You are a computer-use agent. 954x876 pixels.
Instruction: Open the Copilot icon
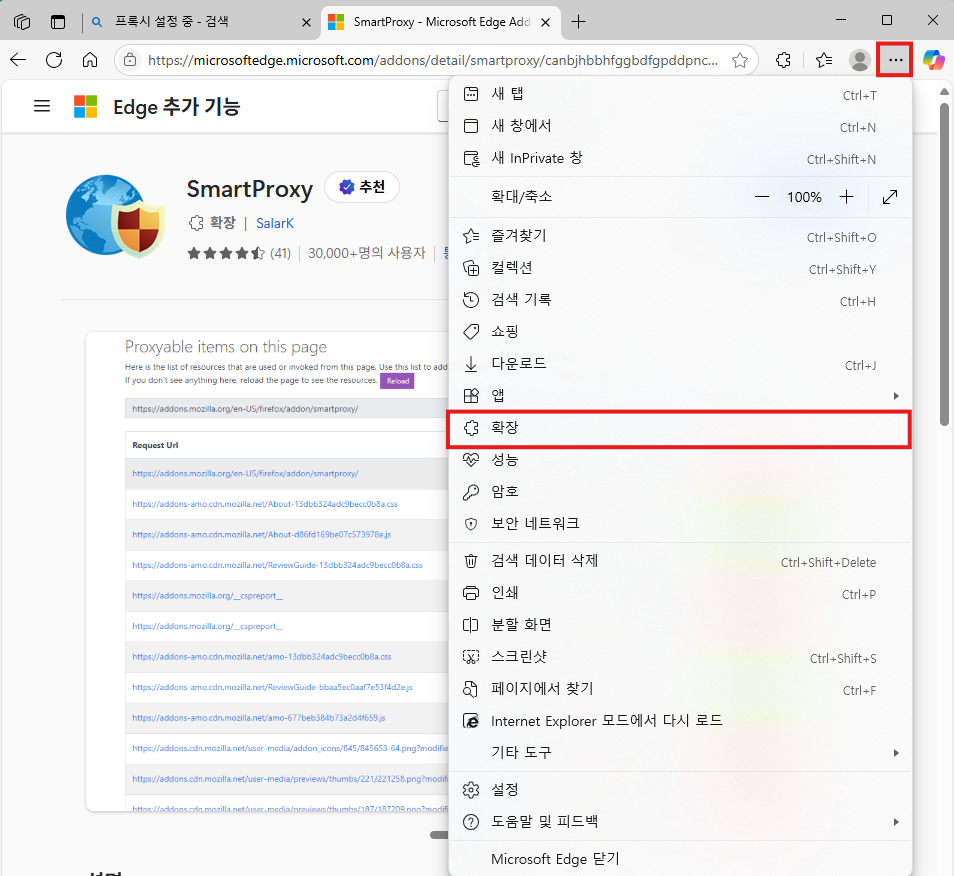pyautogui.click(x=934, y=60)
